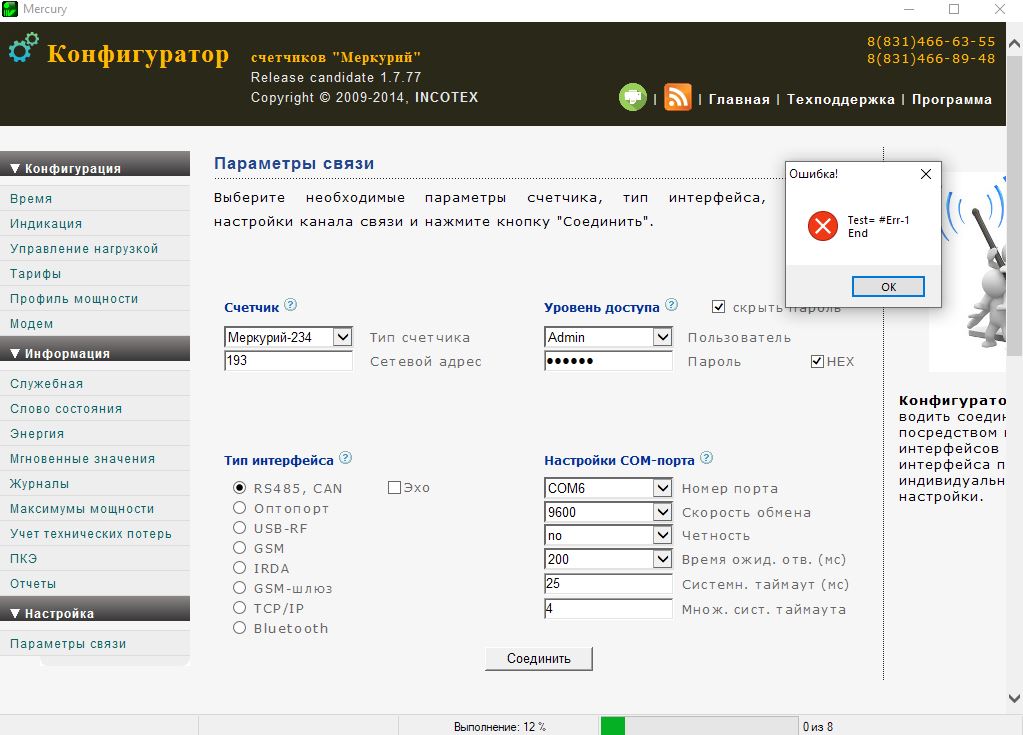1023x735 pixels.
Task: Click the Выполнение: 12 % status text
Action: (500, 727)
